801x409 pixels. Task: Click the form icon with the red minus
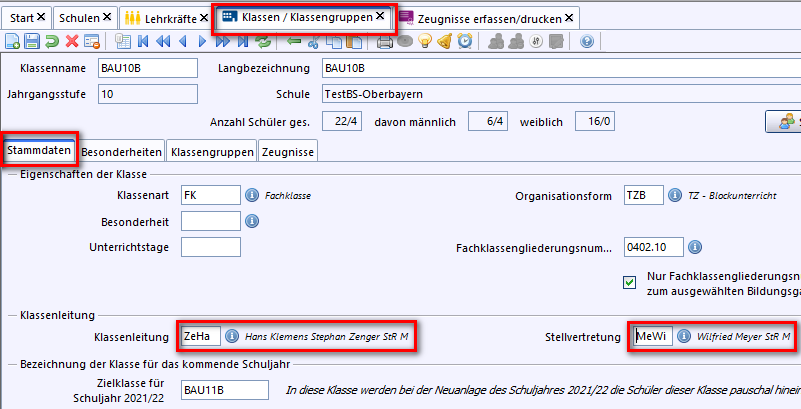pos(92,41)
